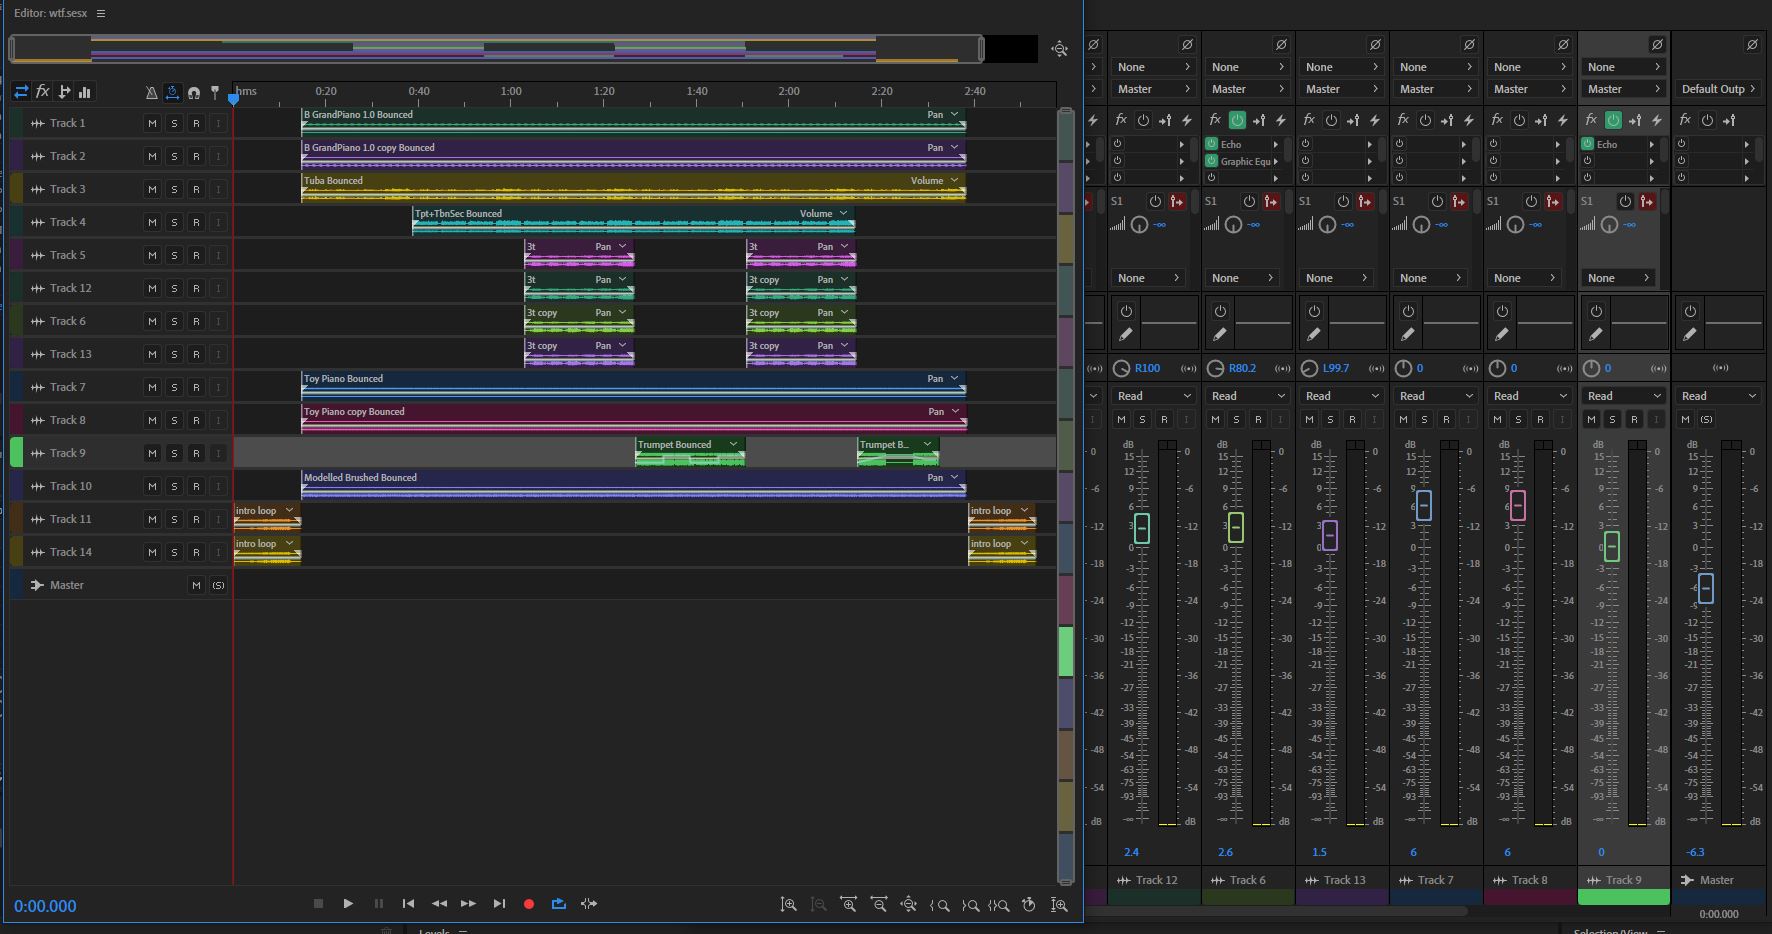The width and height of the screenshot is (1772, 934).
Task: Show the Effects (fx) track controls
Action: pos(43,92)
